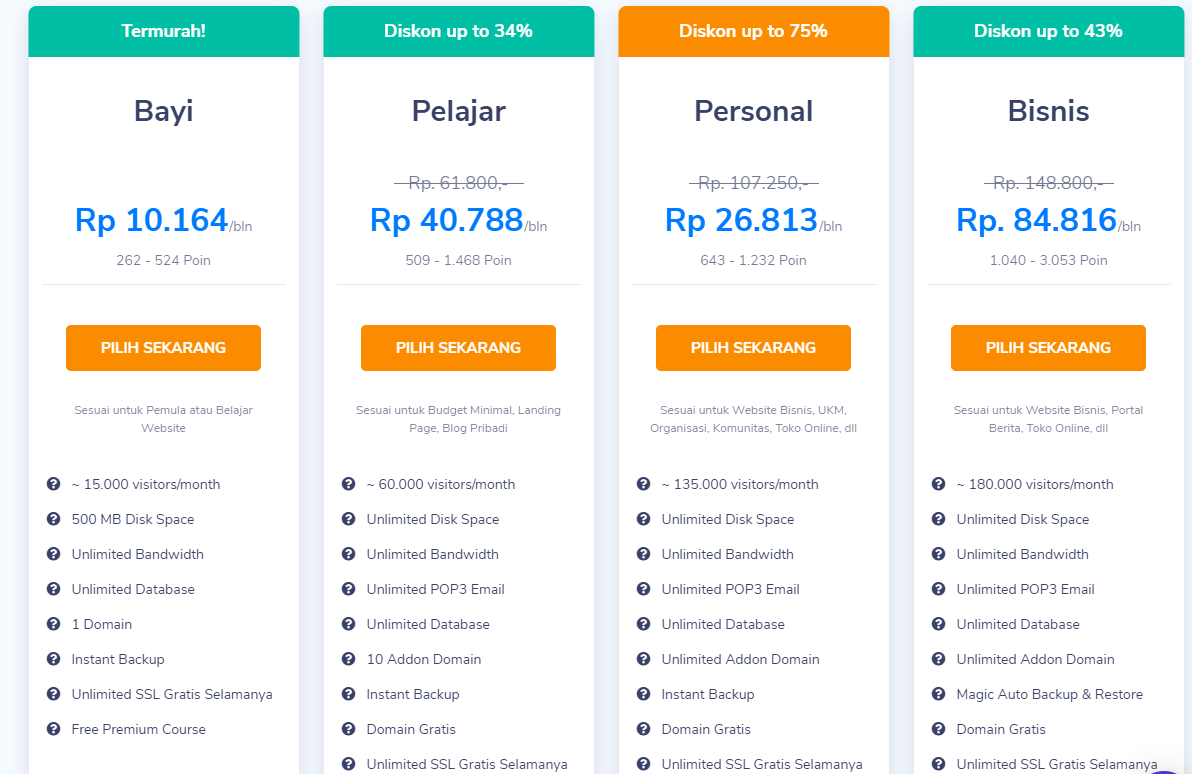Click help icon beside ~ 60.000 visitors/month
This screenshot has height=774, width=1192.
coord(348,484)
